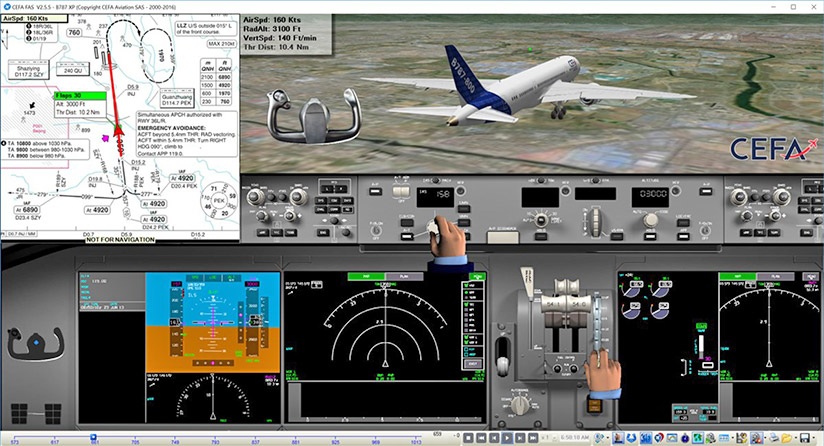Click the Play button in playback bar
This screenshot has height=446, width=824.
pos(508,437)
